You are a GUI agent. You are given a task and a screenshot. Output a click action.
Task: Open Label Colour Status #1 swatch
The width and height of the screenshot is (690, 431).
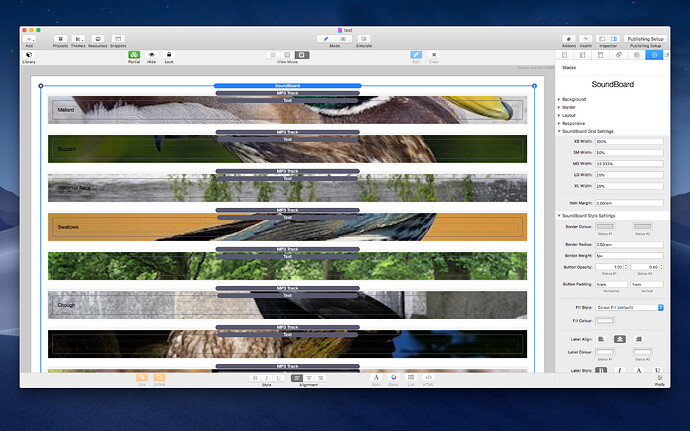click(605, 352)
